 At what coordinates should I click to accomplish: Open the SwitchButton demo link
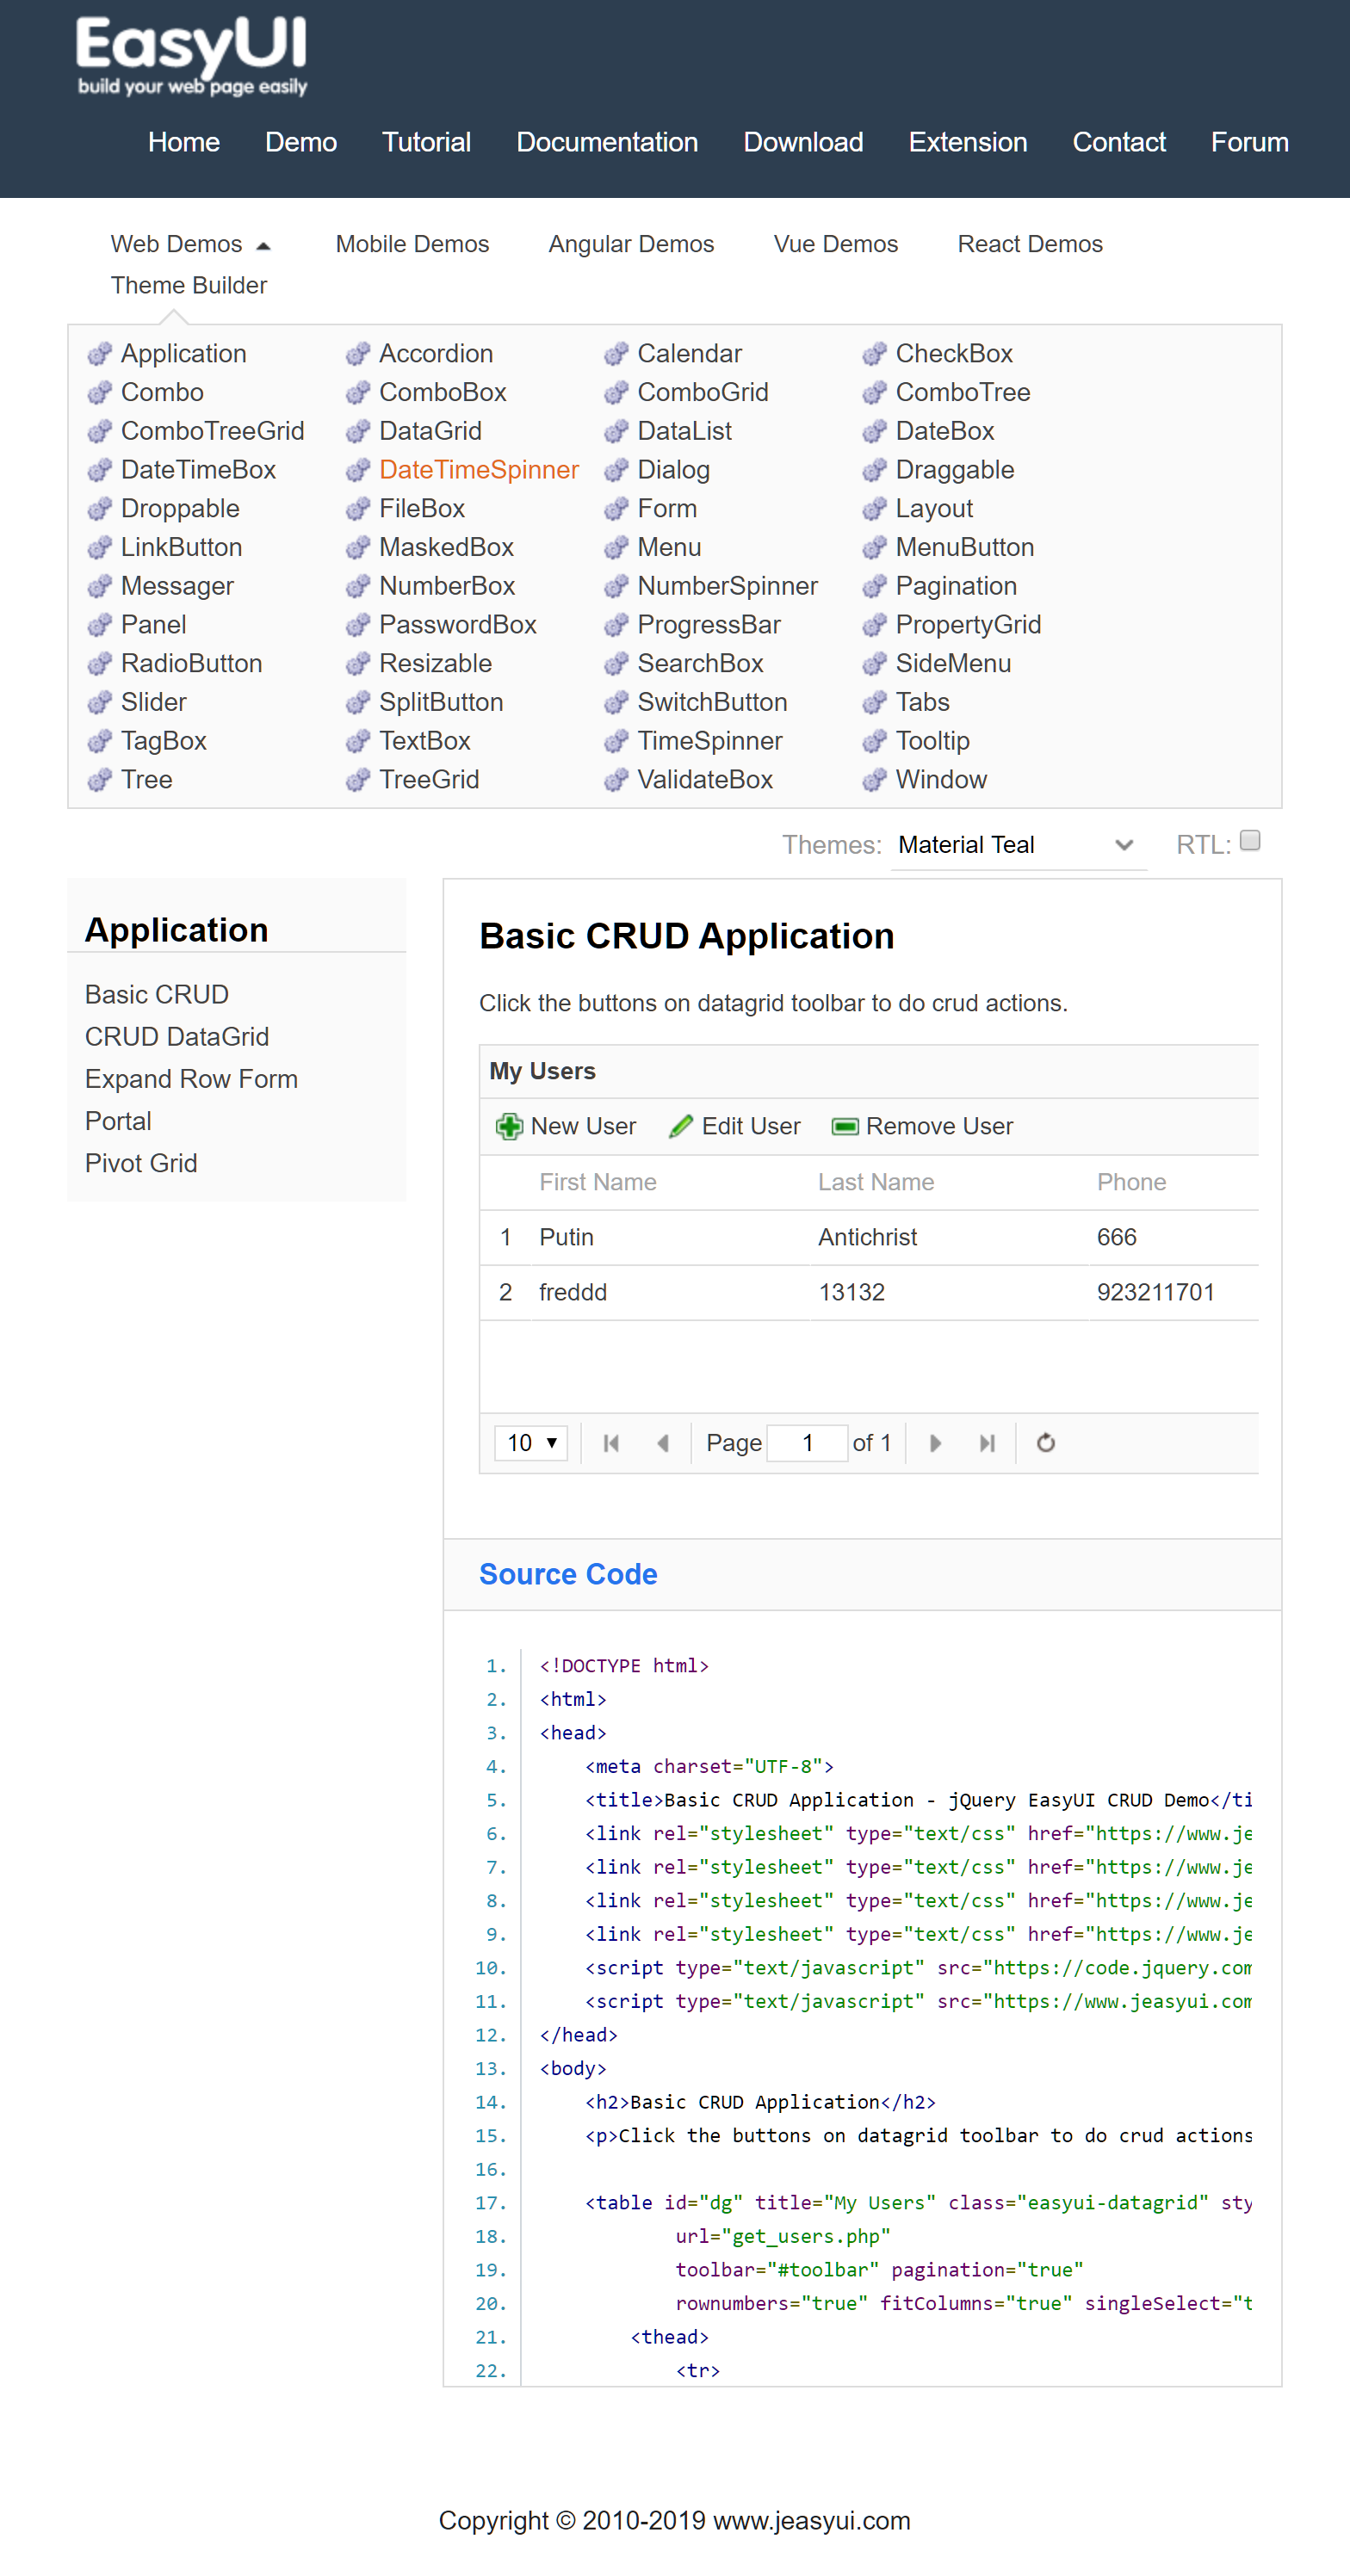click(712, 702)
